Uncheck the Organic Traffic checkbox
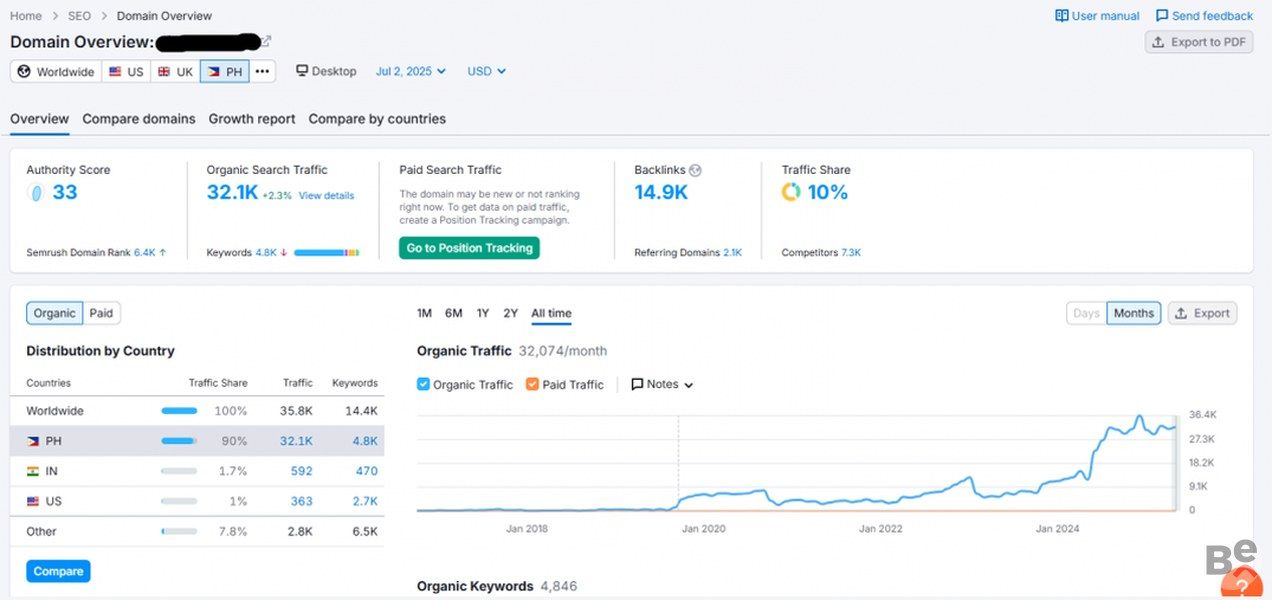The height and width of the screenshot is (600, 1272). pos(424,384)
